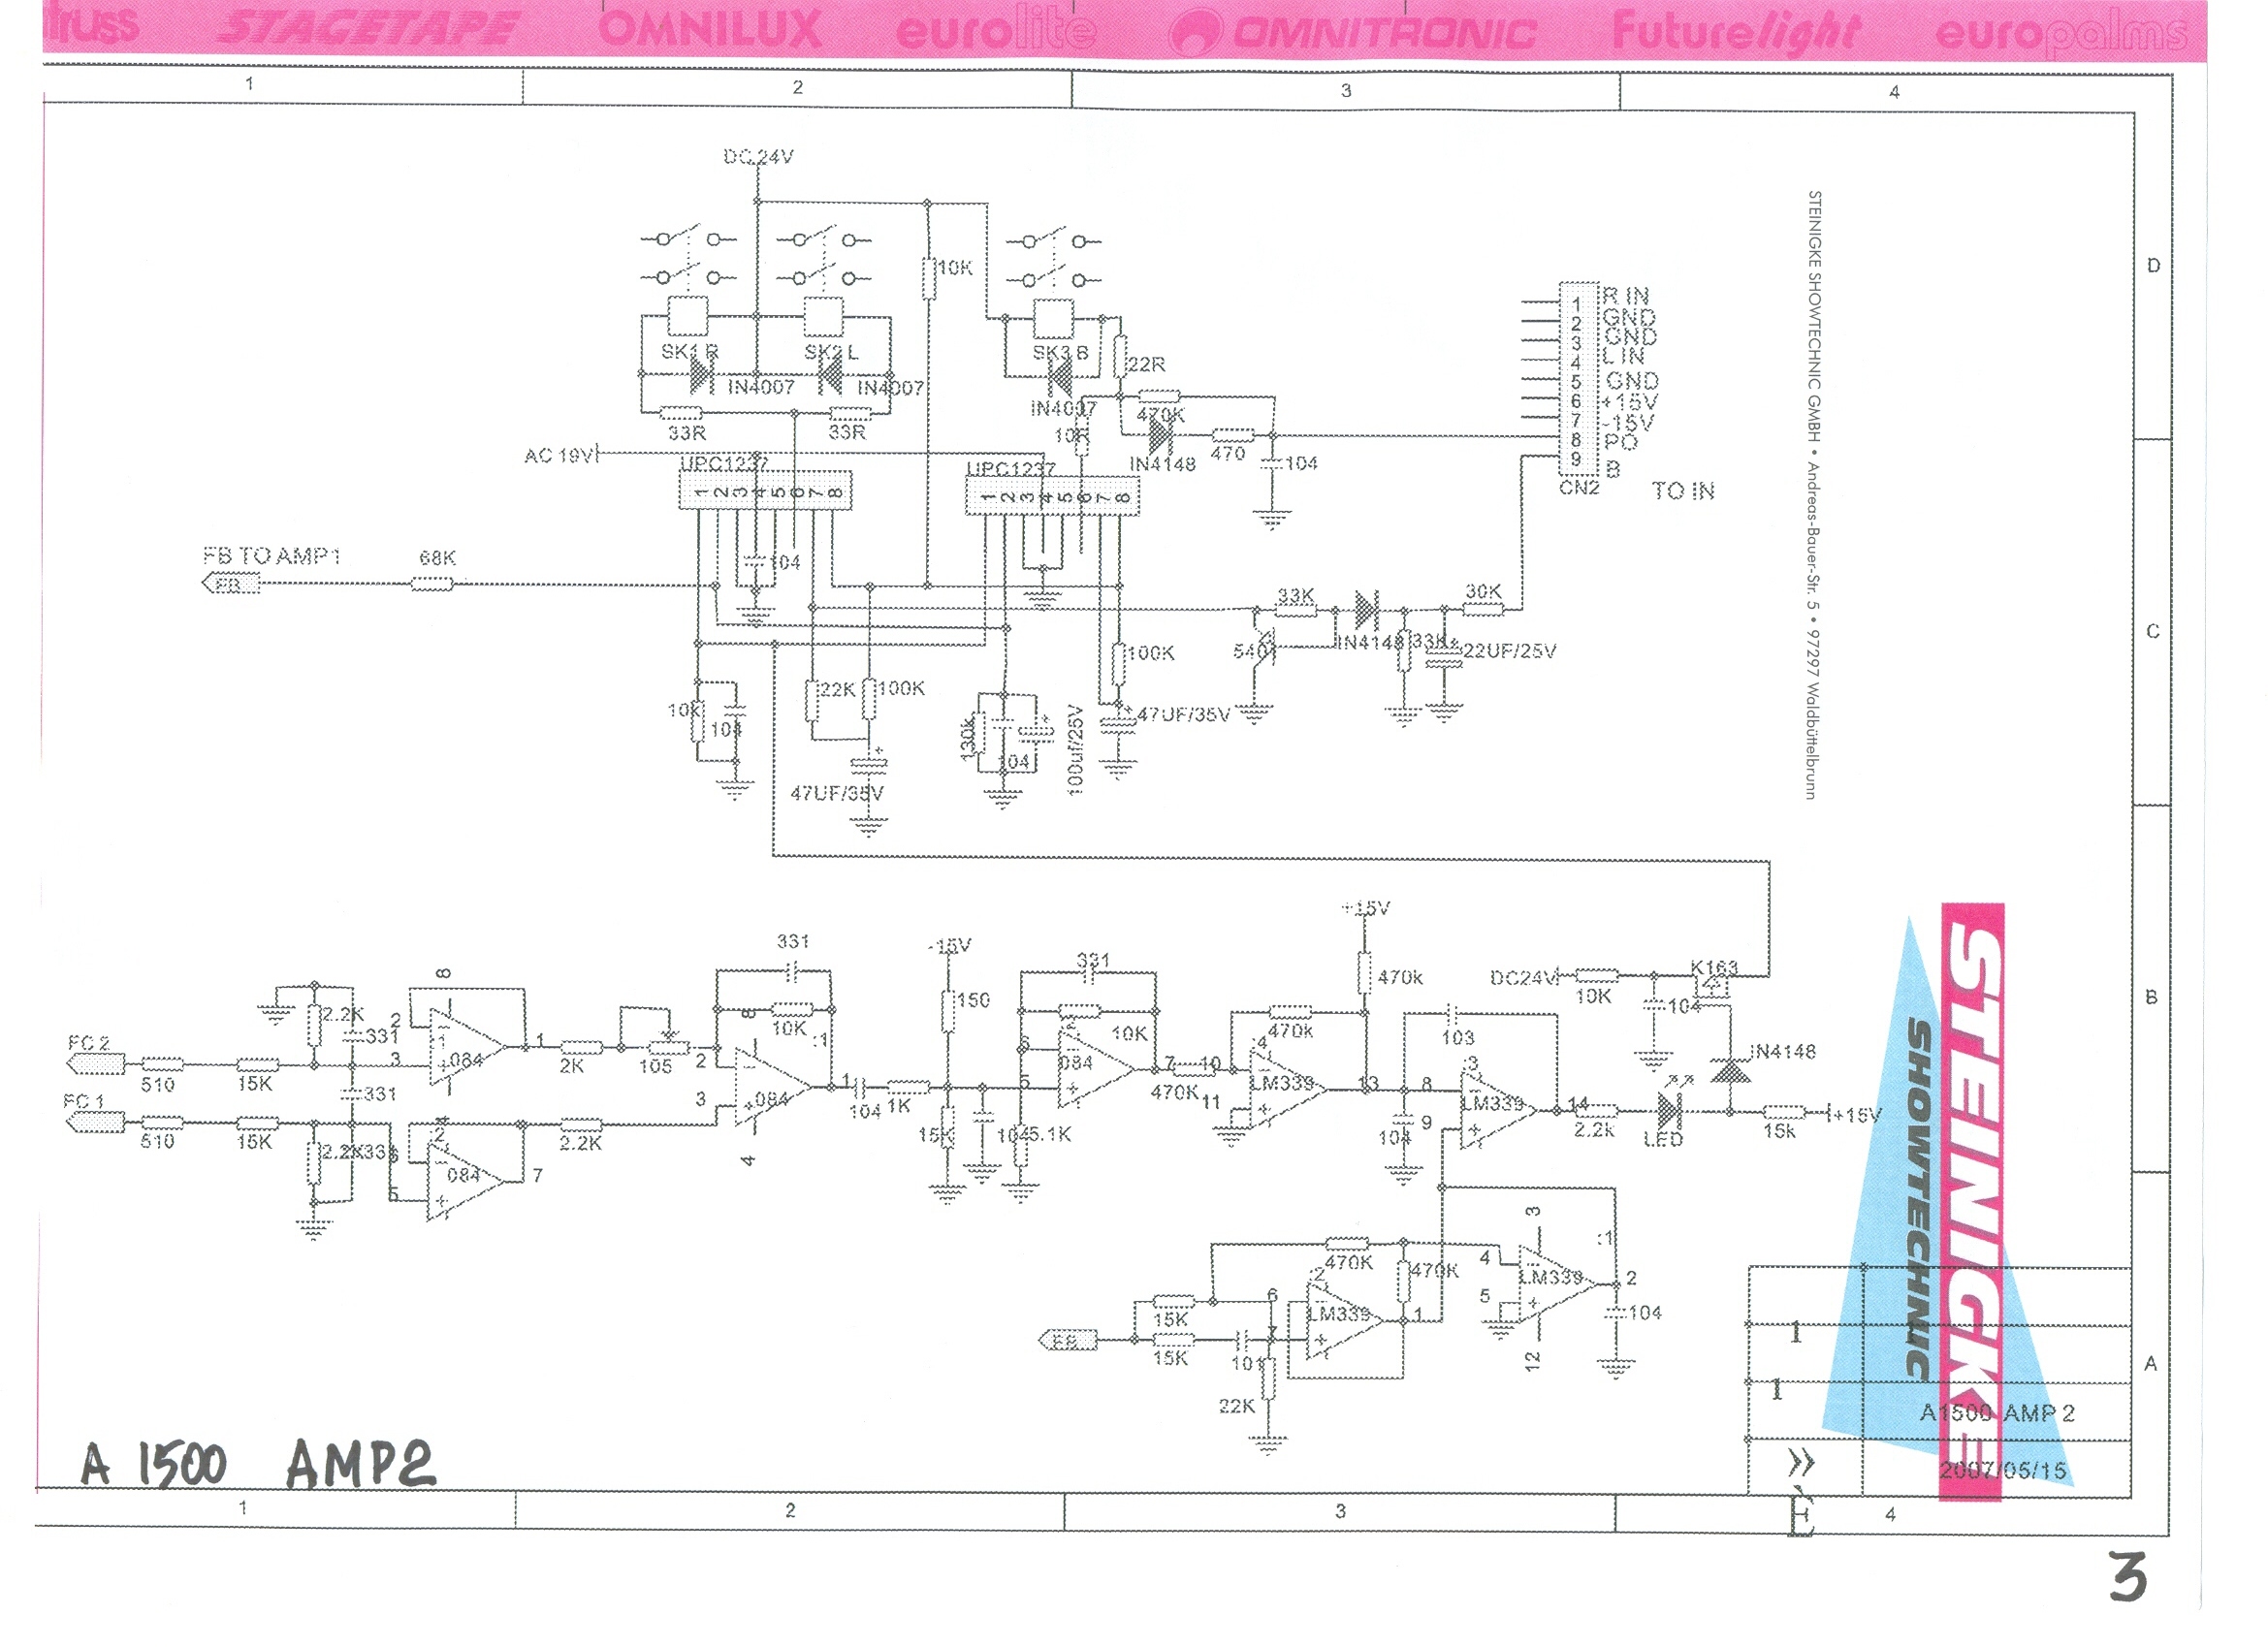This screenshot has width=2268, height=1647.
Task: Select the FC 1 input port symbol
Action: click(96, 1122)
